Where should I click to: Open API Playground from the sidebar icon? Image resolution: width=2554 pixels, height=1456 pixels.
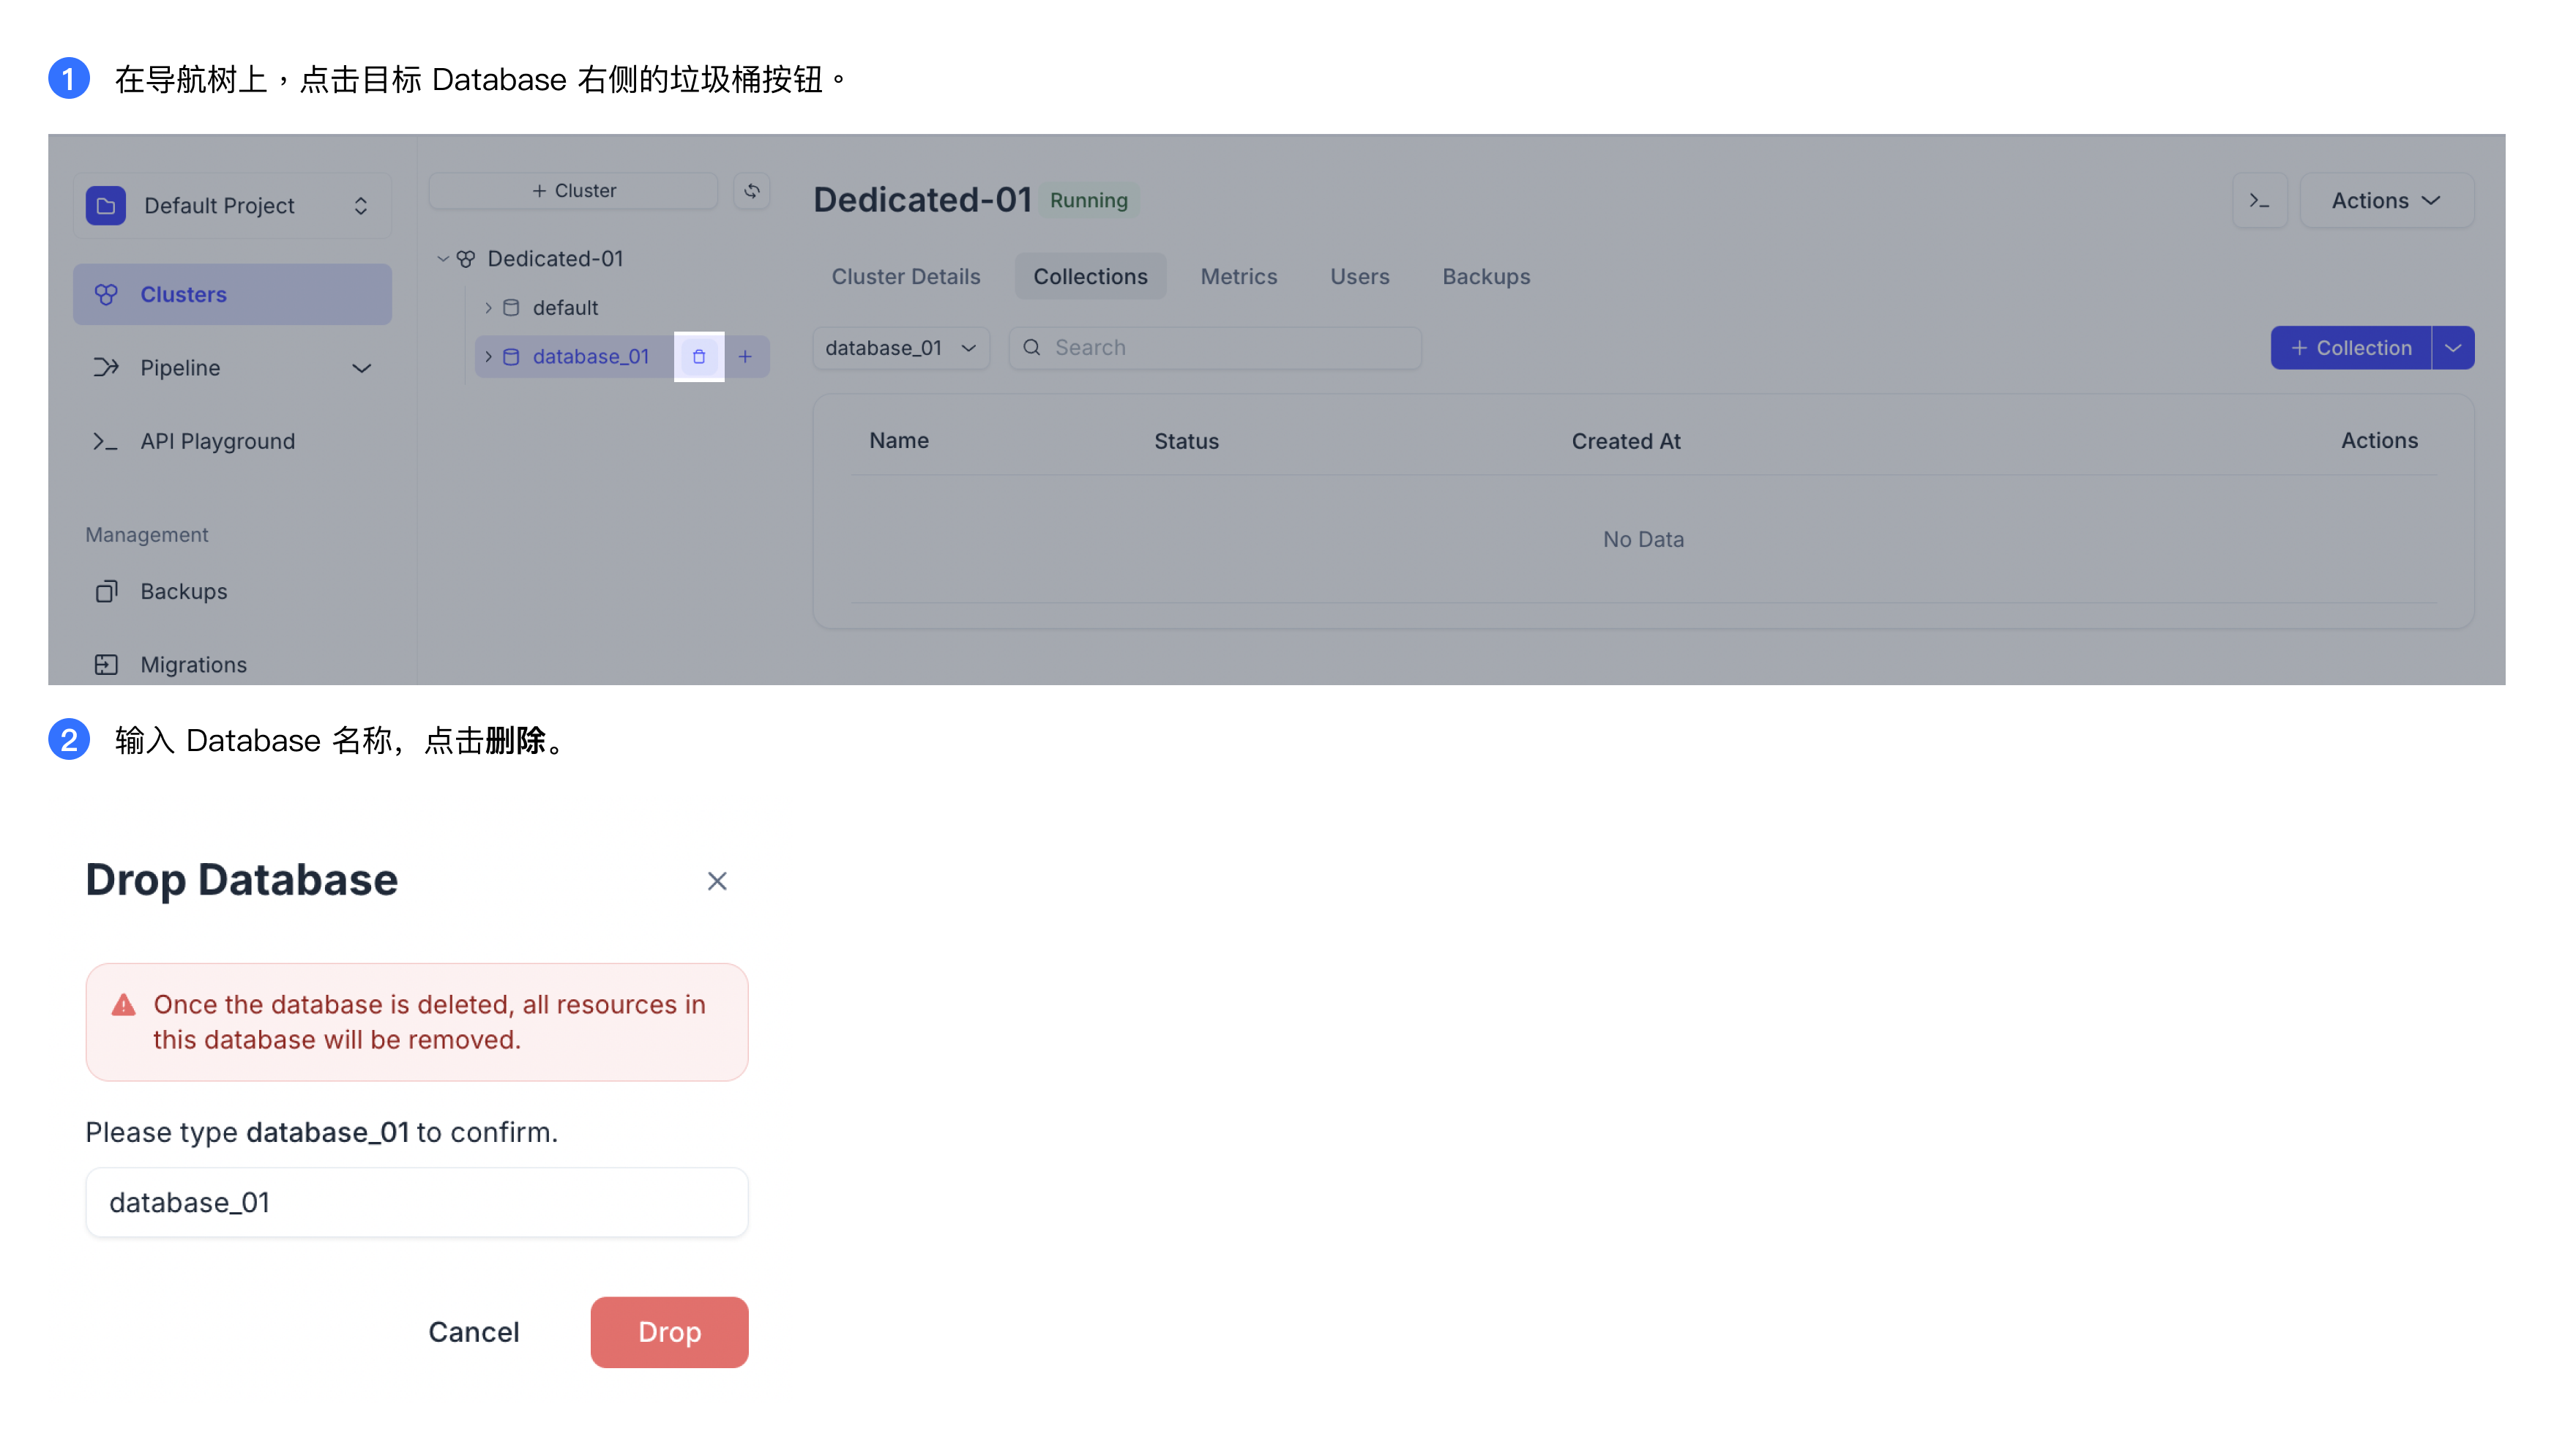click(x=106, y=441)
